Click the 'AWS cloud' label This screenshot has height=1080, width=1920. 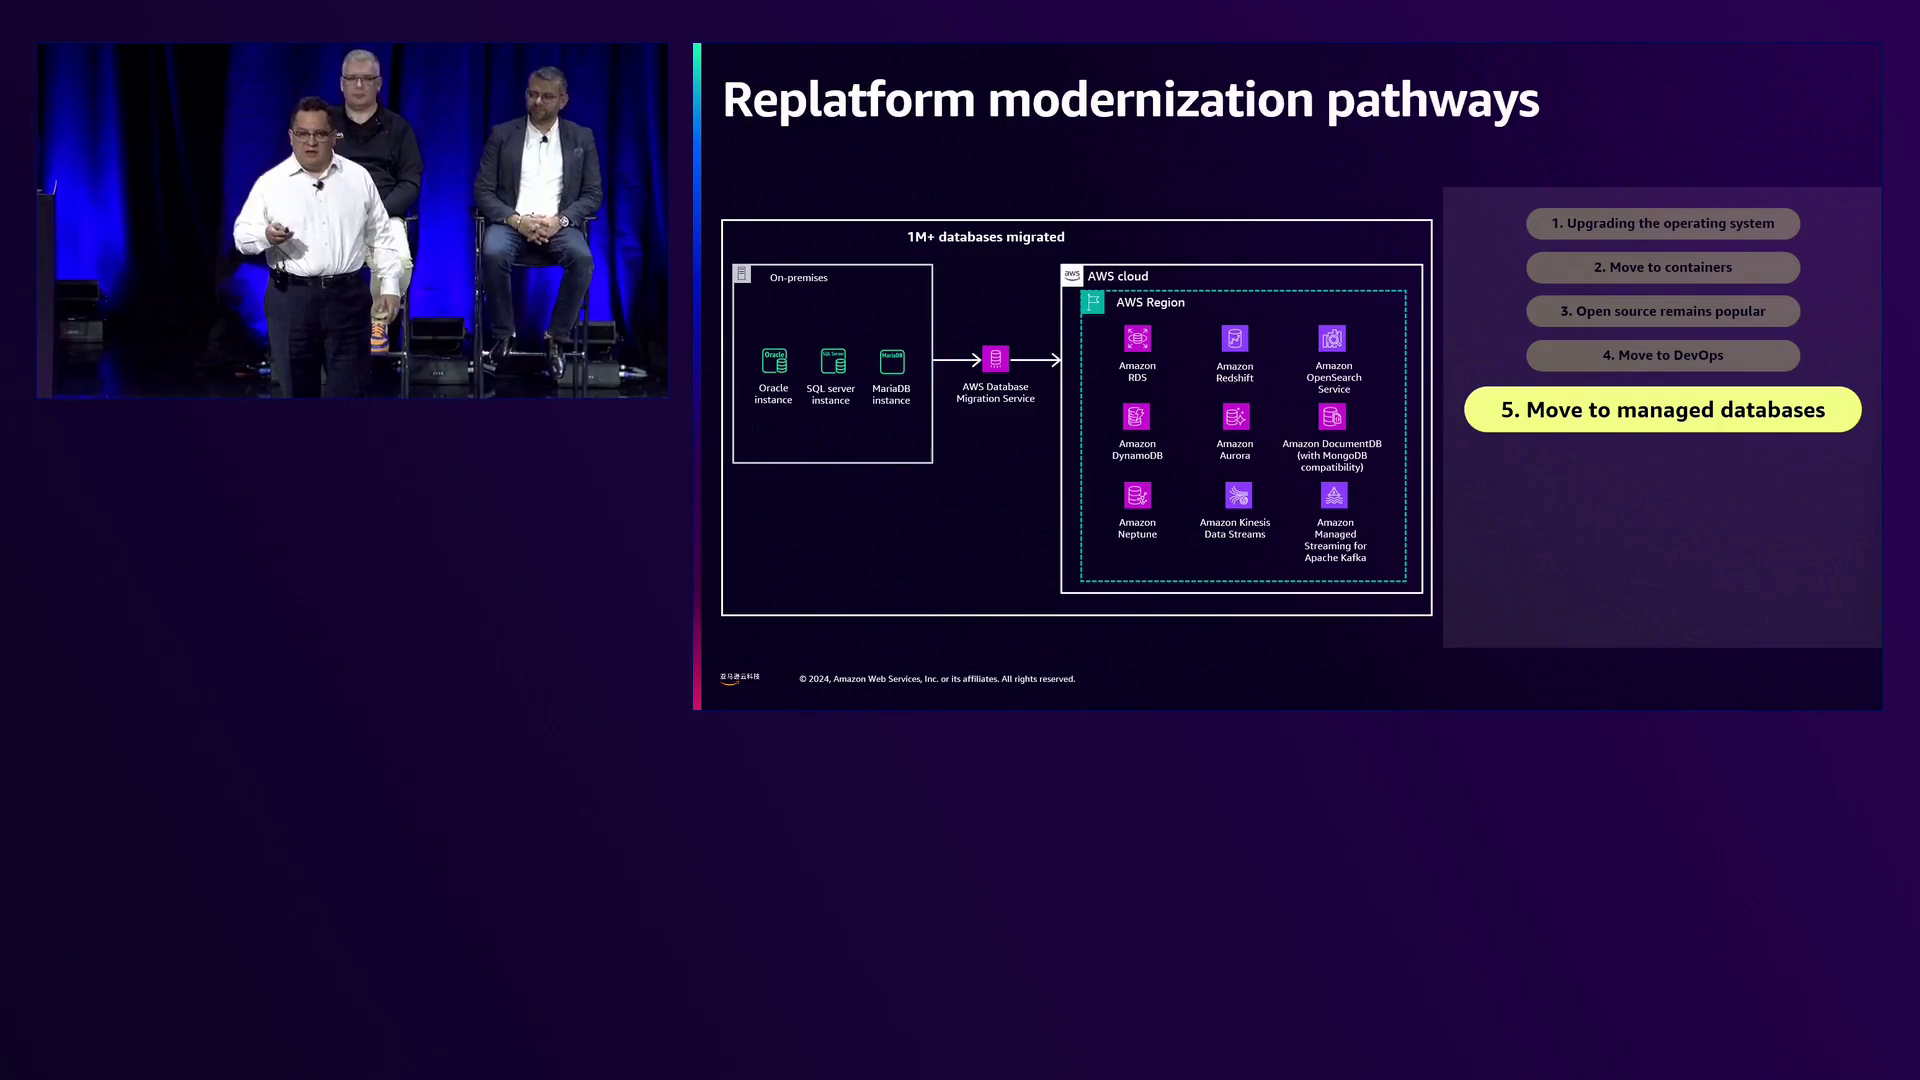click(1118, 276)
